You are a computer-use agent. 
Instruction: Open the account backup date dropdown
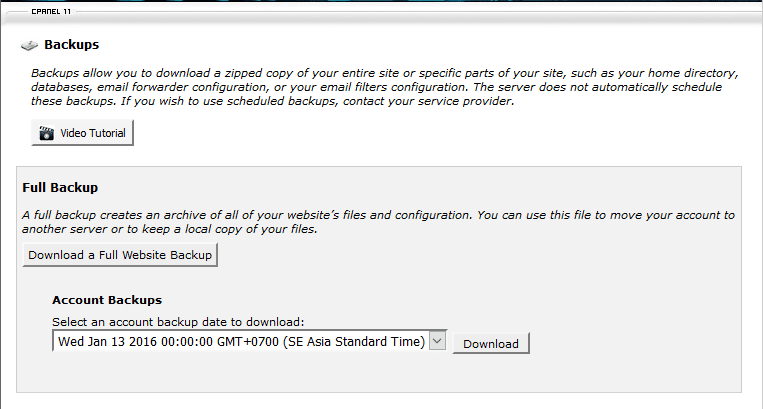pos(240,342)
